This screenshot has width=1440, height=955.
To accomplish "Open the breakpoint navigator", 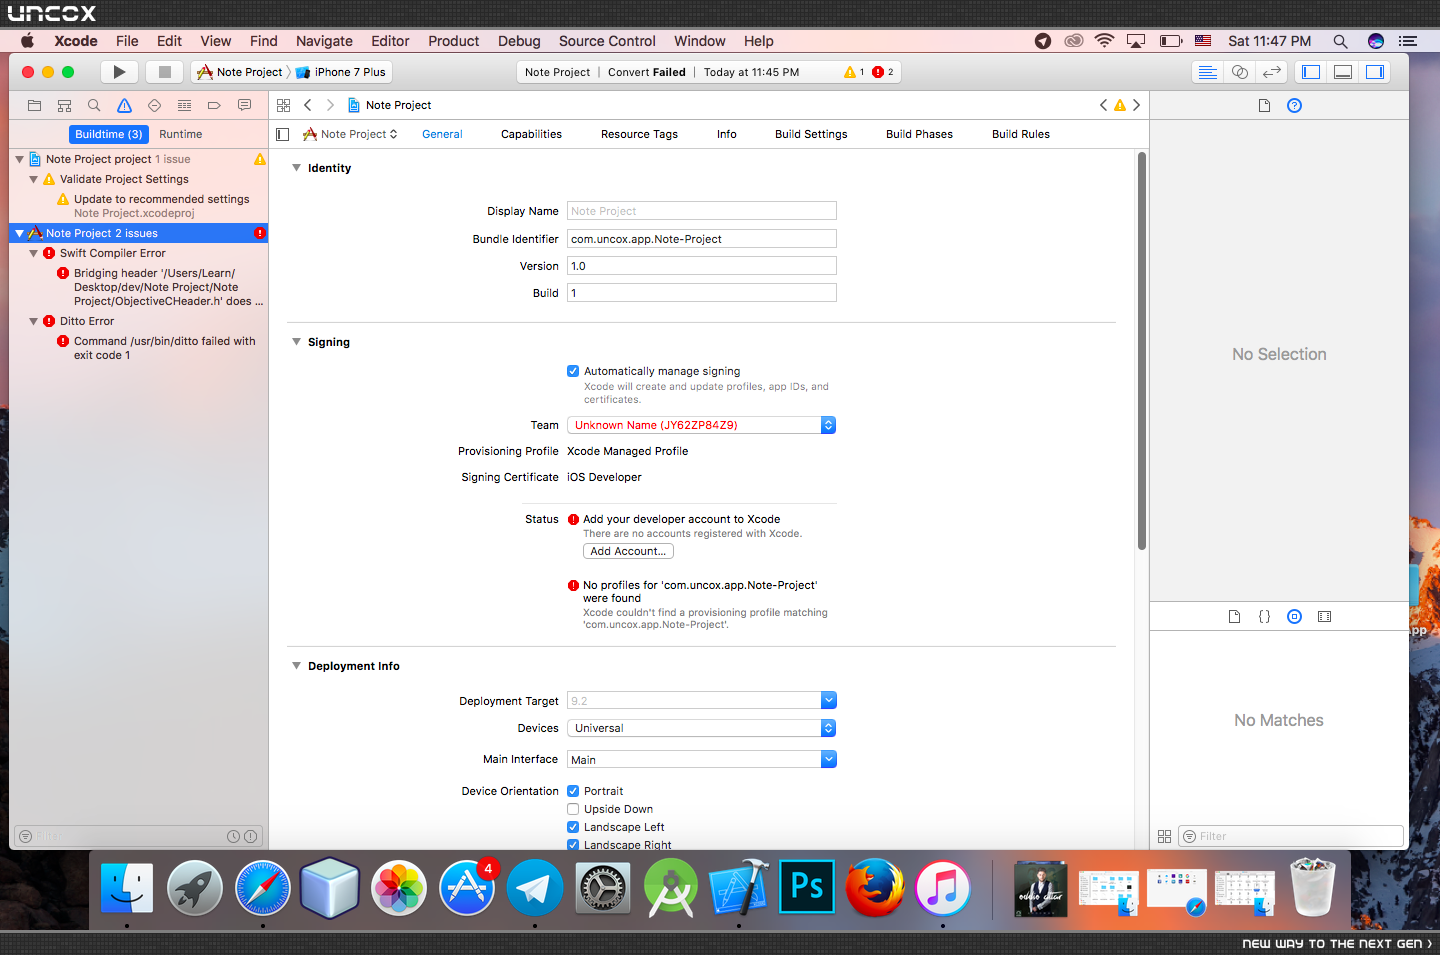I will pyautogui.click(x=214, y=105).
